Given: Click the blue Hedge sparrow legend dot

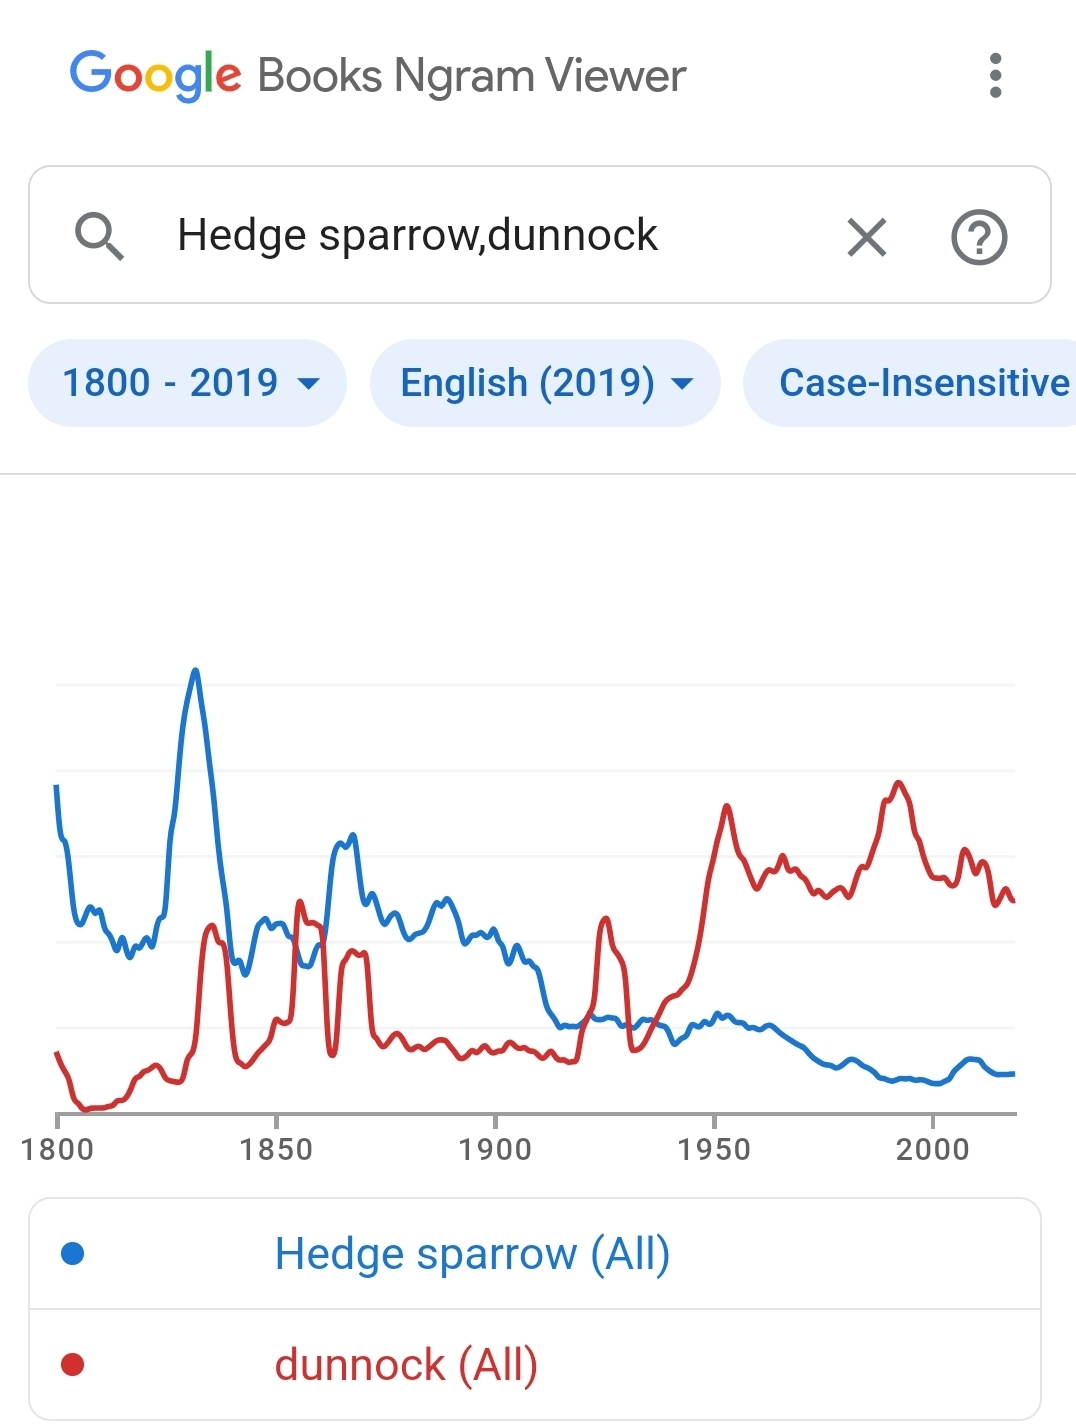Looking at the screenshot, I should click(73, 1253).
